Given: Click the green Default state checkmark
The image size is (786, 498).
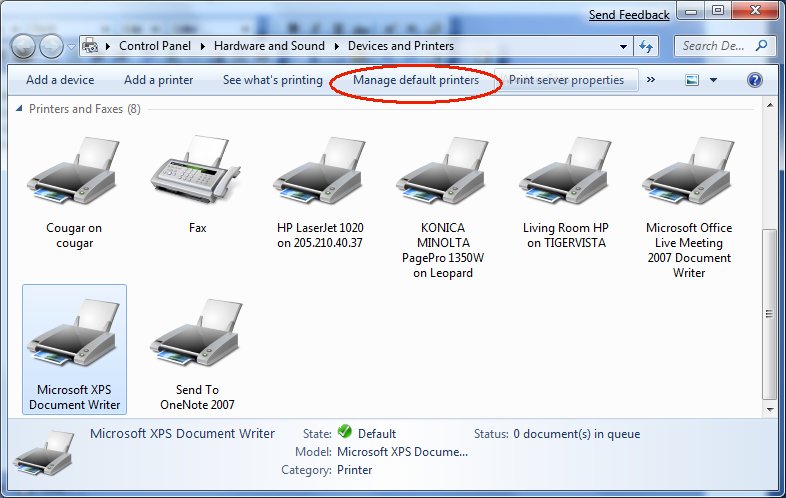Looking at the screenshot, I should [x=344, y=431].
